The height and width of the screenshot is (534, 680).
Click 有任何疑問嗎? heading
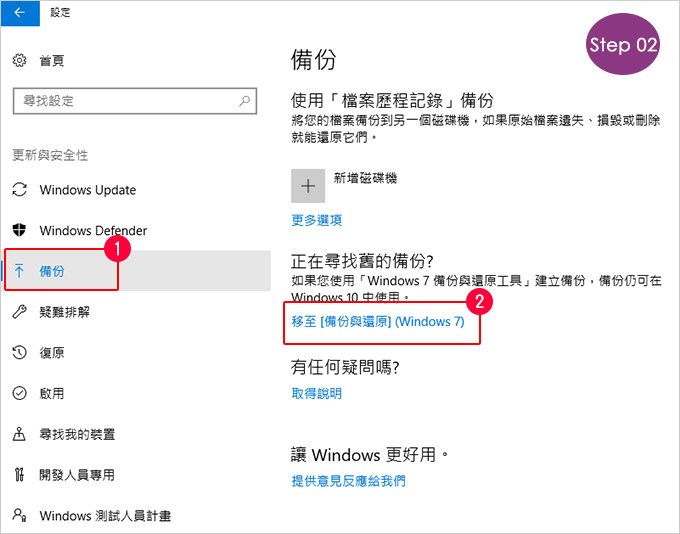pos(345,367)
